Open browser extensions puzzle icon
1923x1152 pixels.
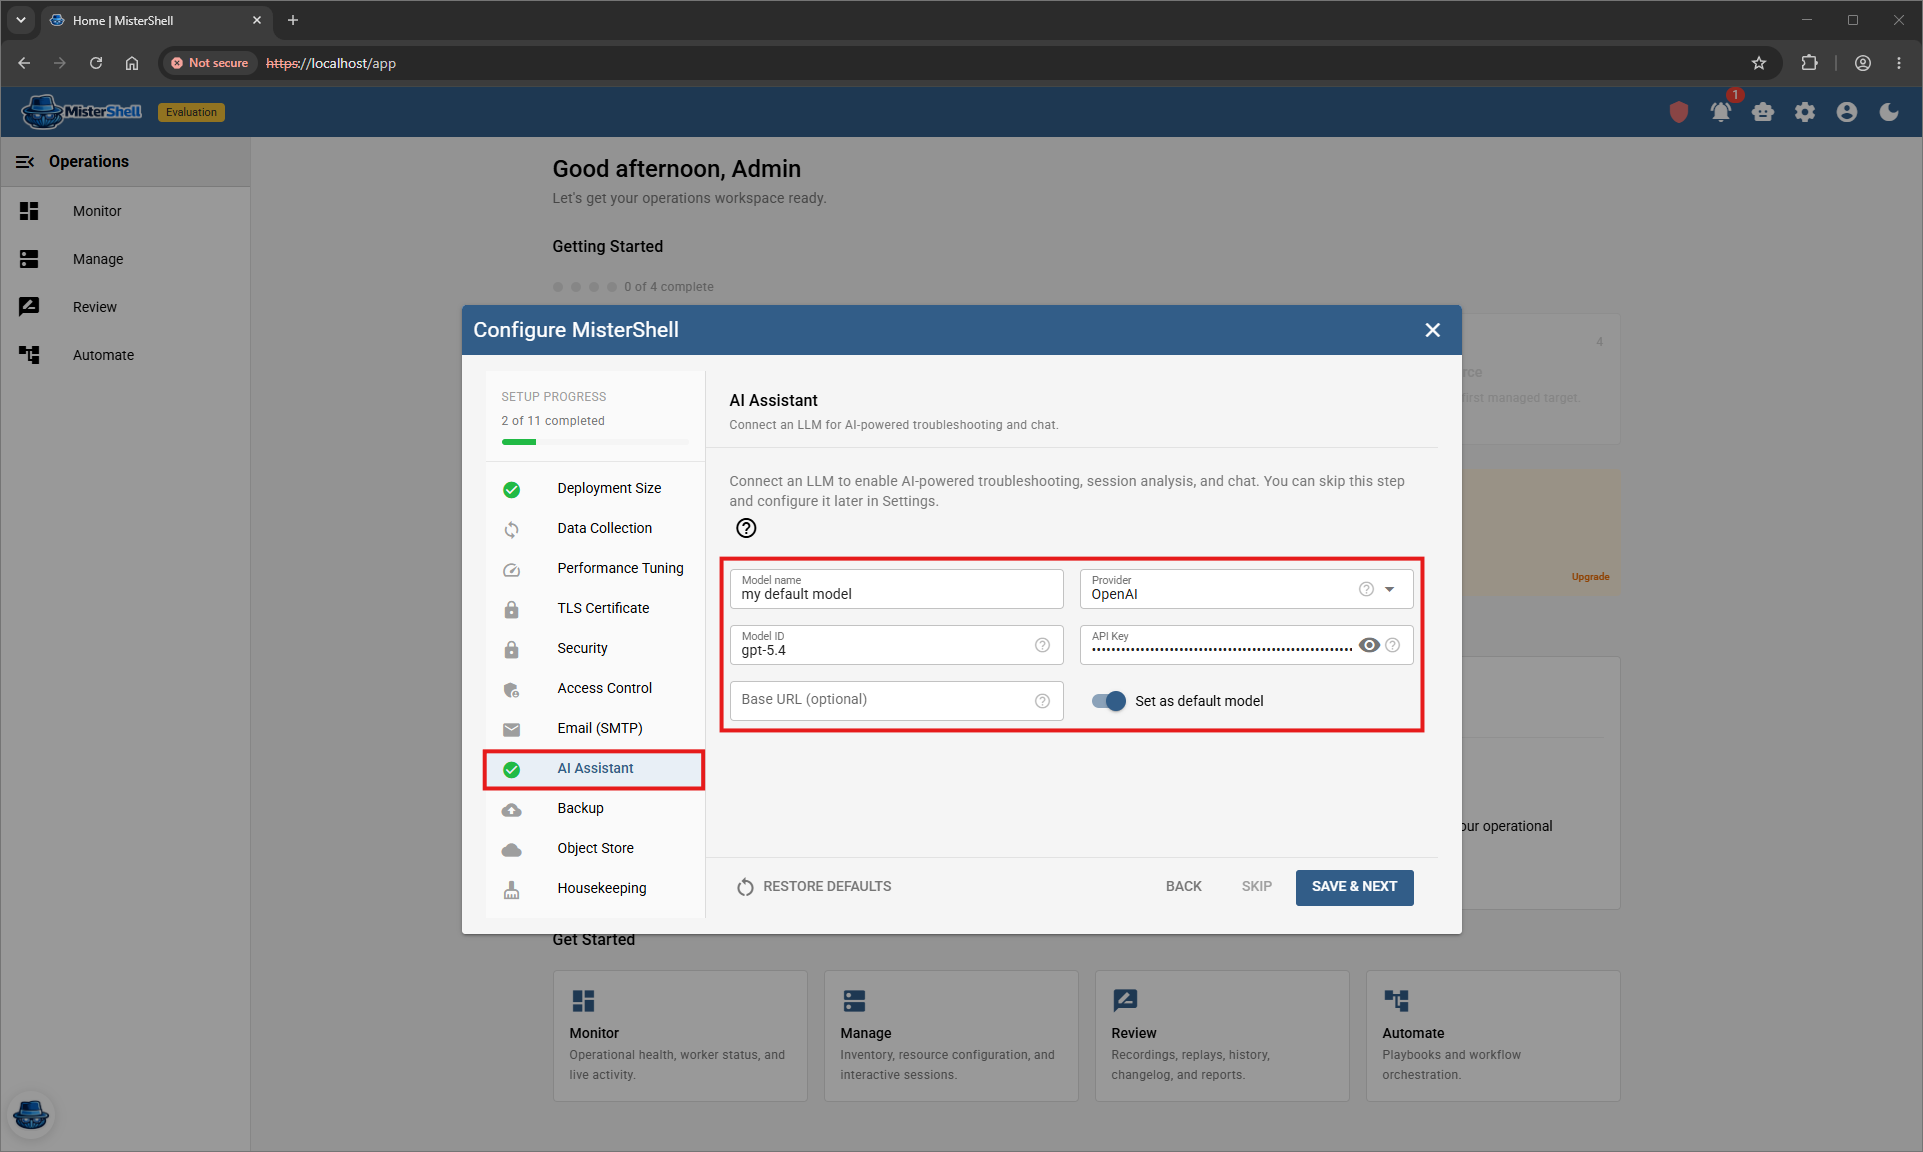(1809, 63)
